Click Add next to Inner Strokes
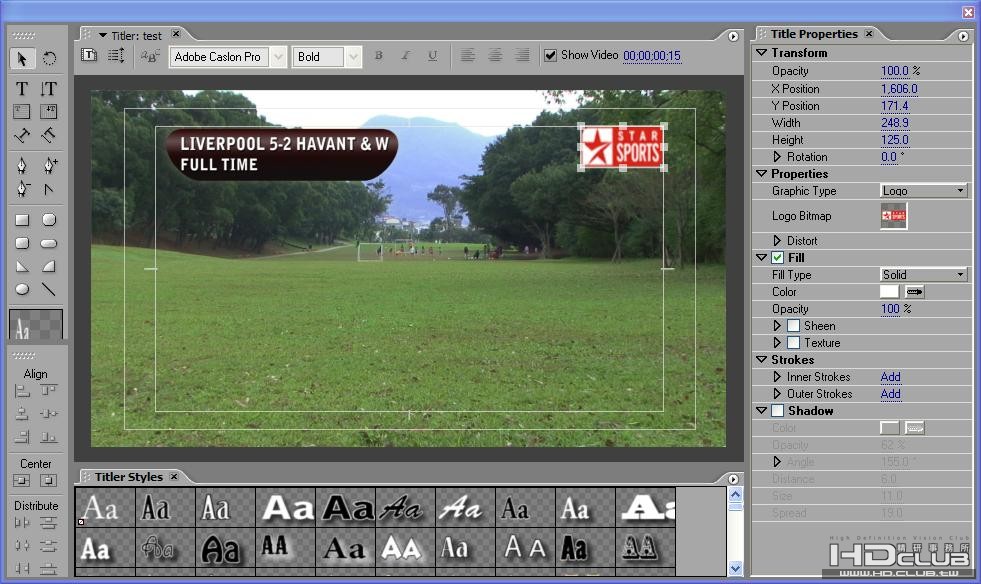This screenshot has height=584, width=981. tap(890, 377)
